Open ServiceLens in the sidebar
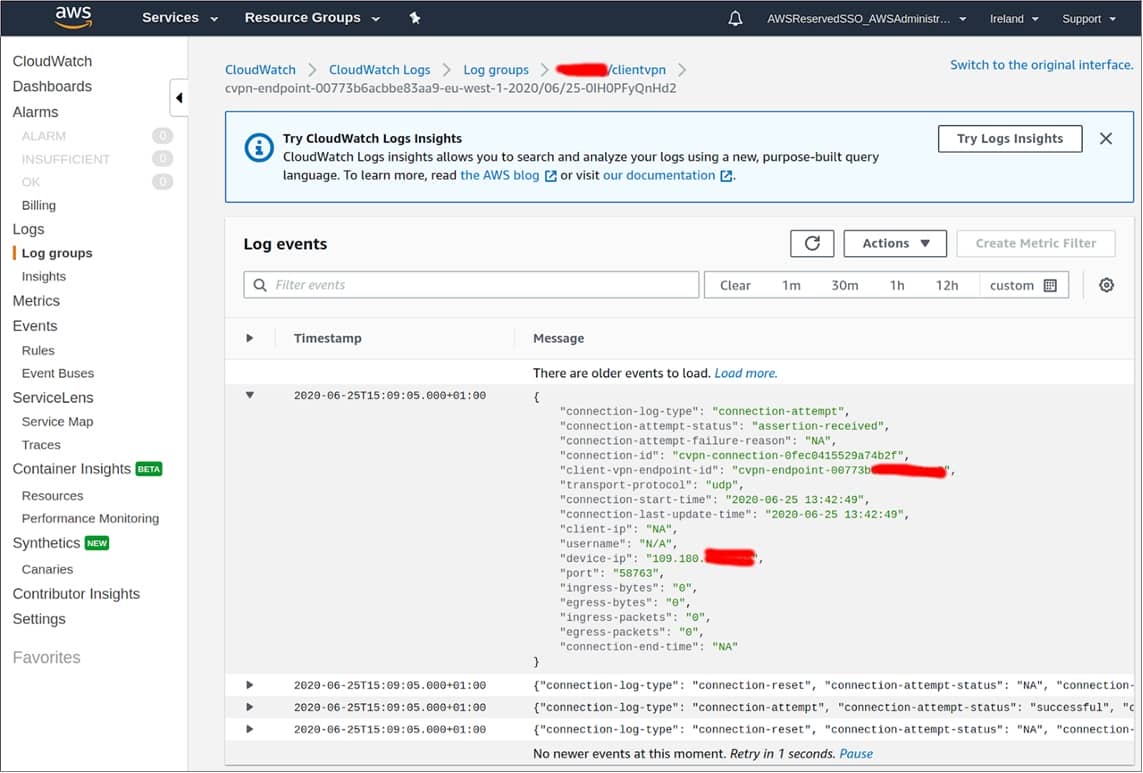Image resolution: width=1143 pixels, height=773 pixels. pyautogui.click(x=53, y=397)
